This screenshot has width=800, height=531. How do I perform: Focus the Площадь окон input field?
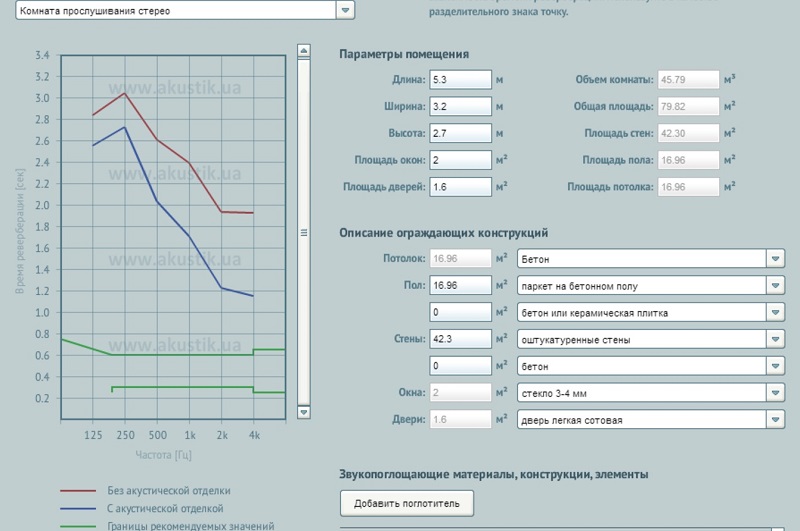[x=460, y=160]
